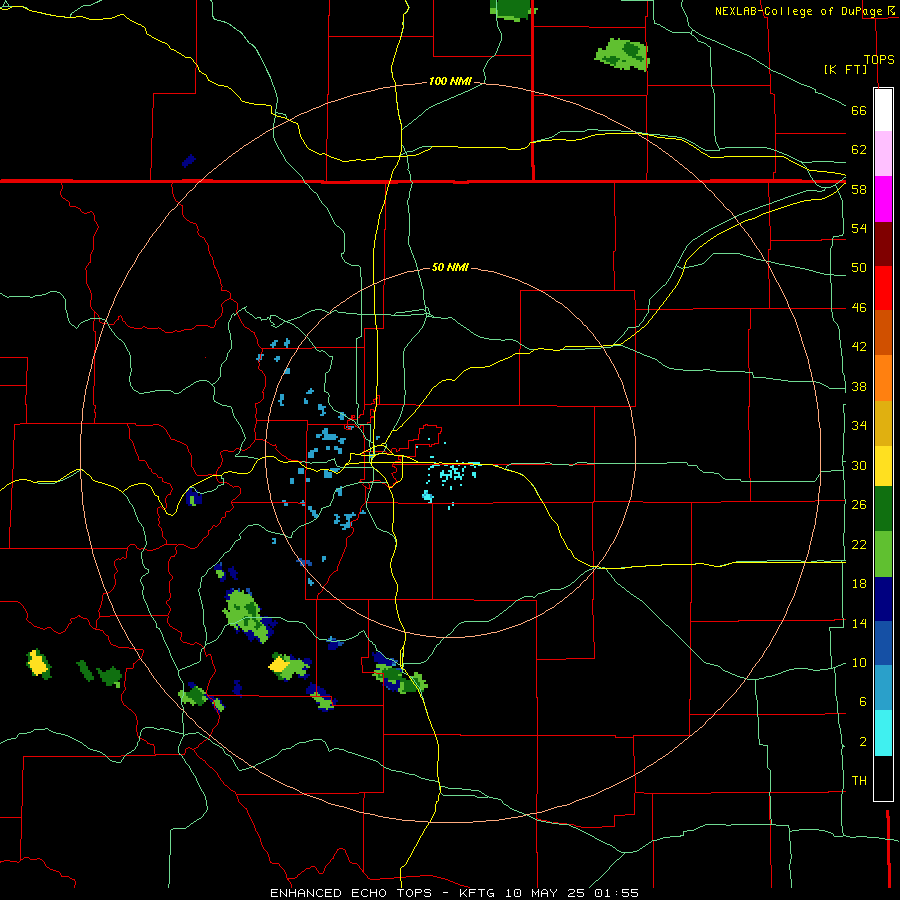
Task: Click the 18 legend value
Action: coord(859,584)
